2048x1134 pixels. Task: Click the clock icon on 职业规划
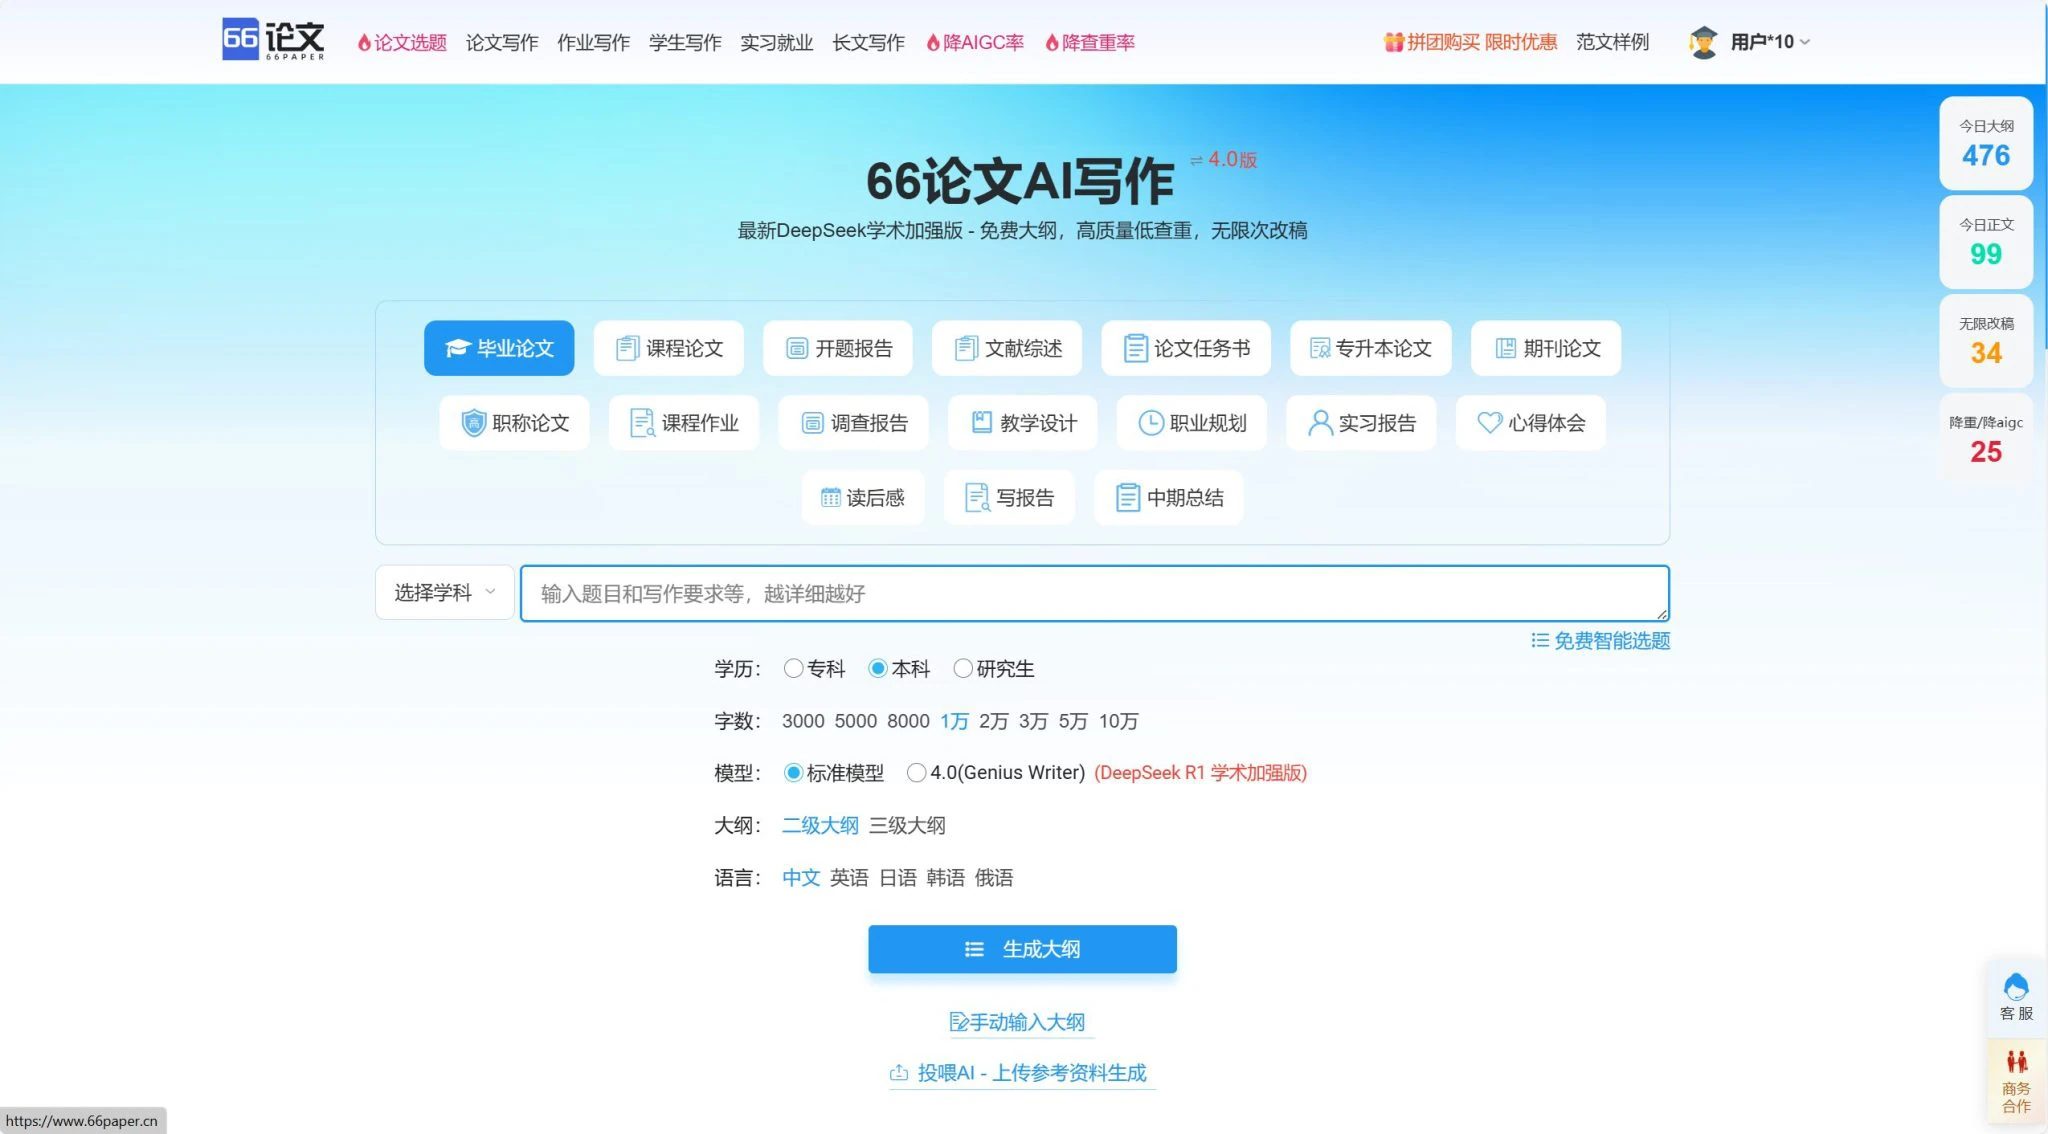[1151, 423]
